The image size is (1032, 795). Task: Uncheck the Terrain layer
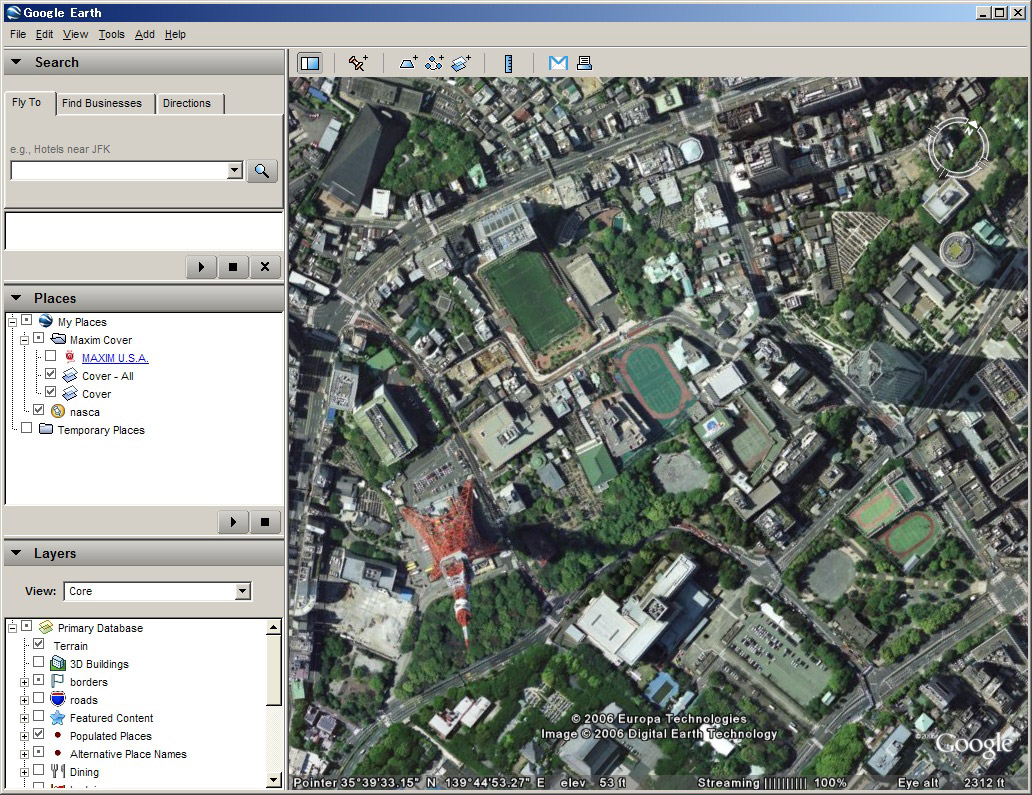pyautogui.click(x=39, y=645)
